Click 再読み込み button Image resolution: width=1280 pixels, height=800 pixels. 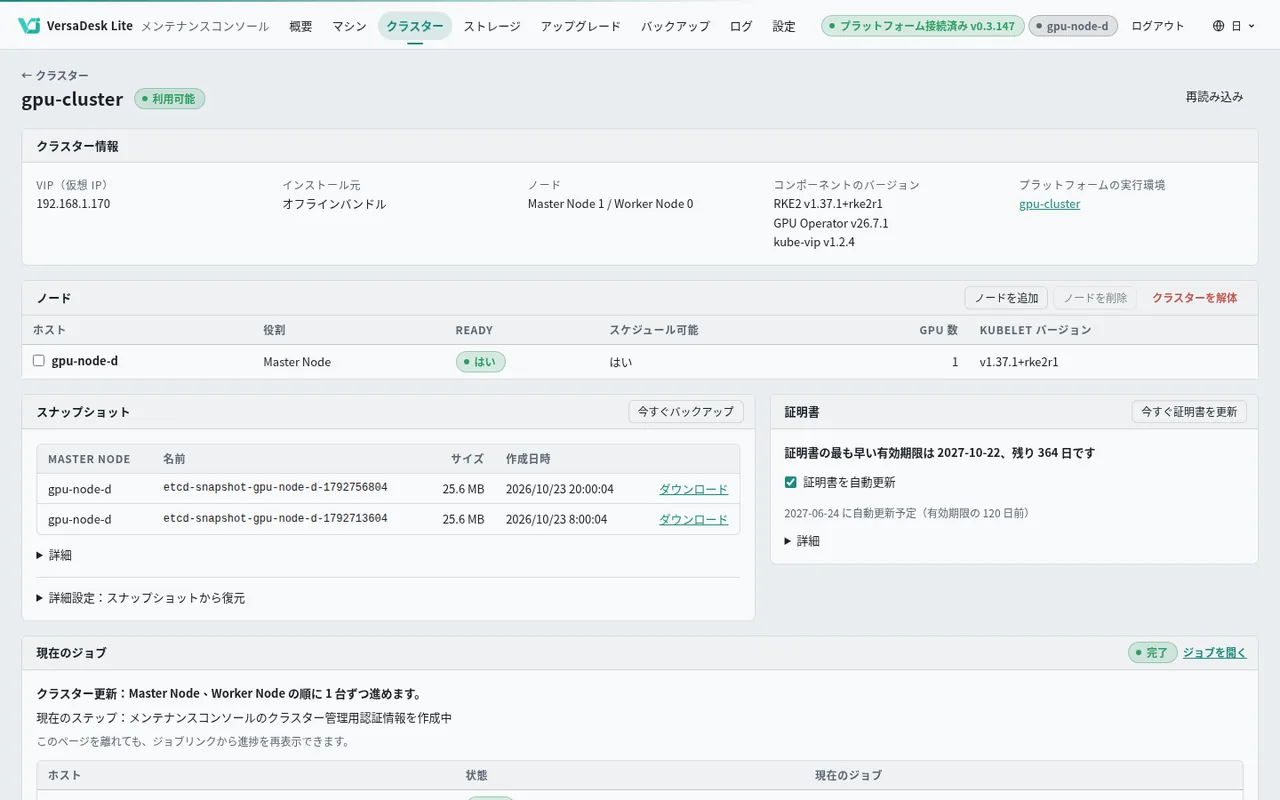click(1214, 97)
